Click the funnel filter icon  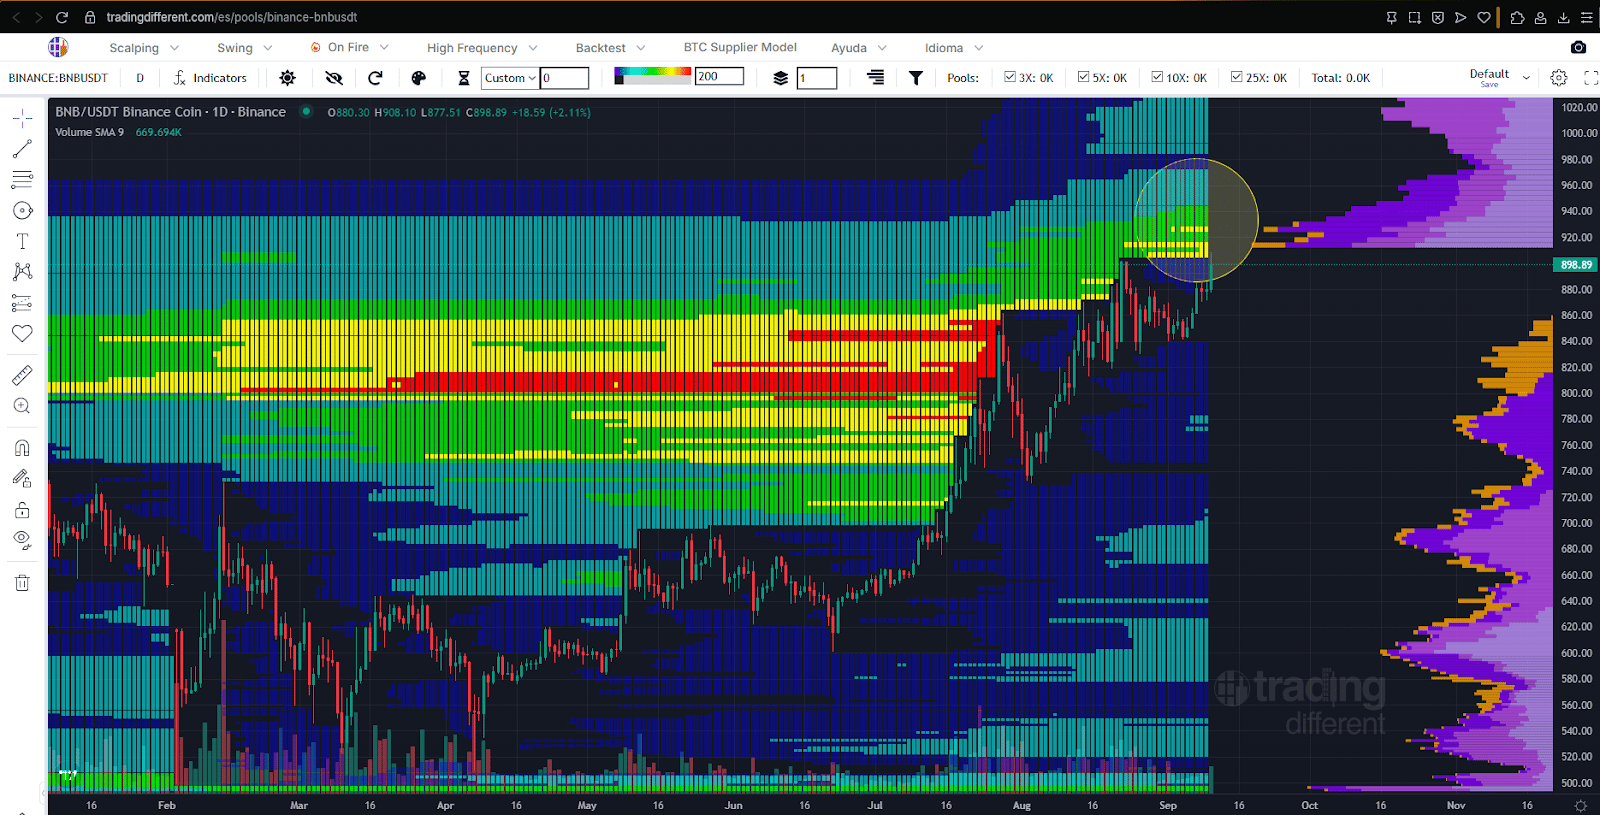[916, 78]
